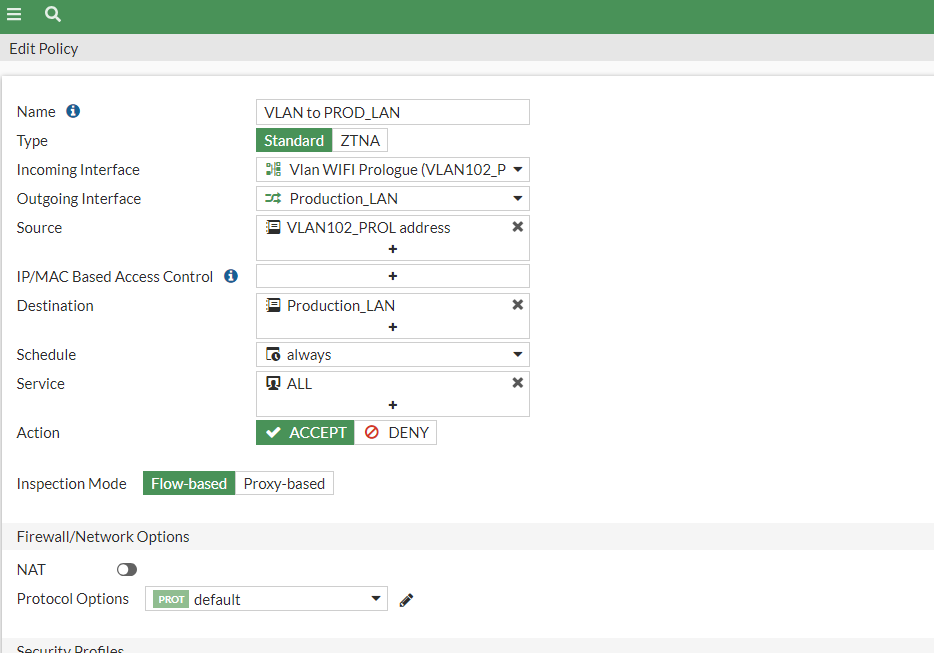
Task: Set Action to DENY
Action: pyautogui.click(x=396, y=433)
